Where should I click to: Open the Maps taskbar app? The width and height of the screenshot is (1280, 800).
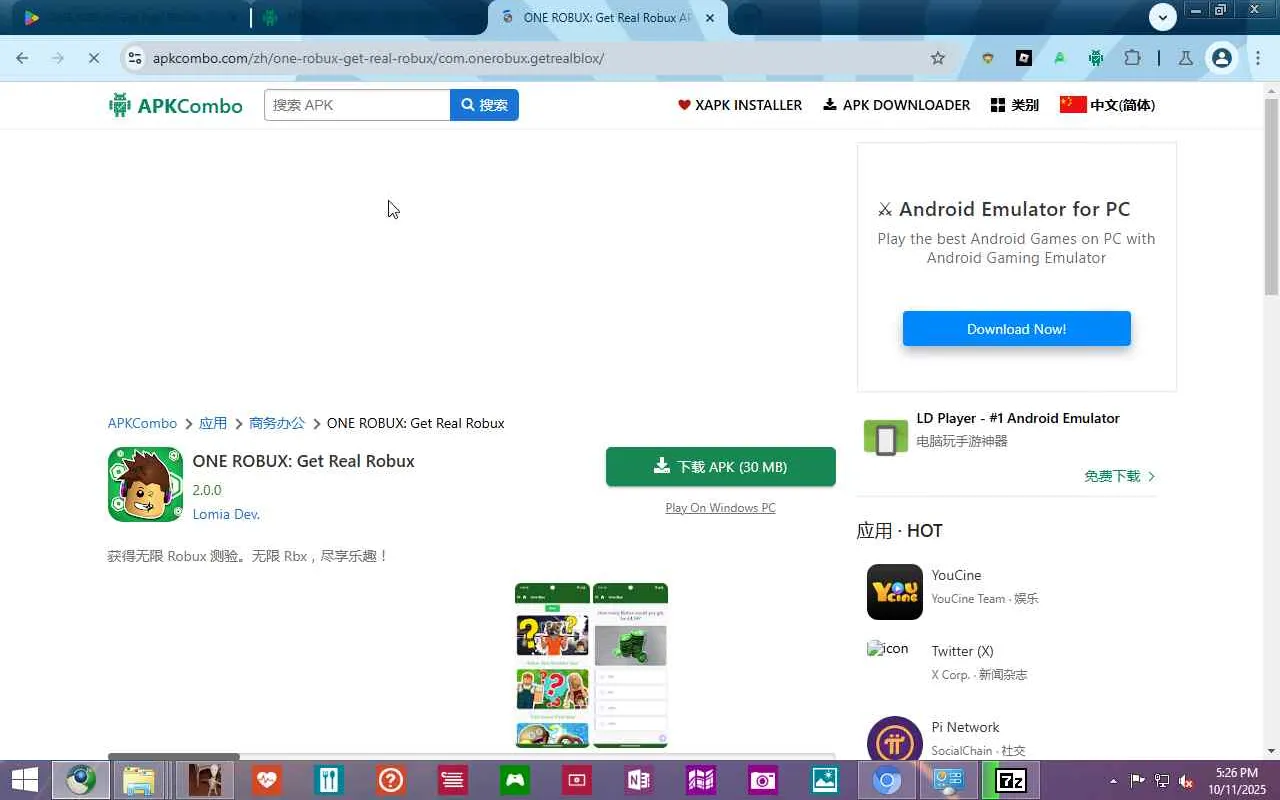pyautogui.click(x=701, y=780)
